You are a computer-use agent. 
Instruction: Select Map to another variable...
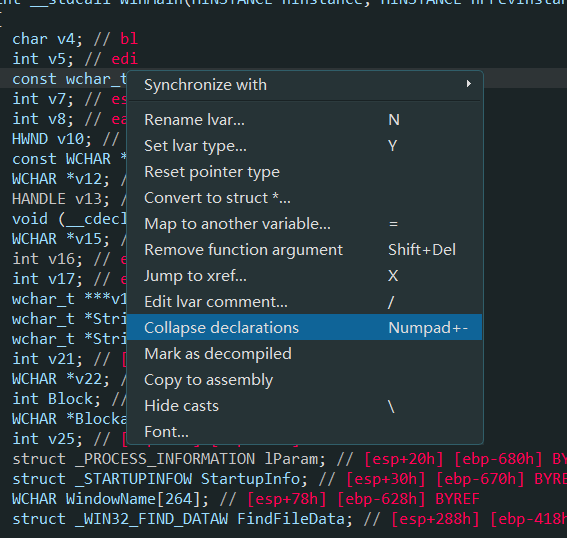(305, 224)
